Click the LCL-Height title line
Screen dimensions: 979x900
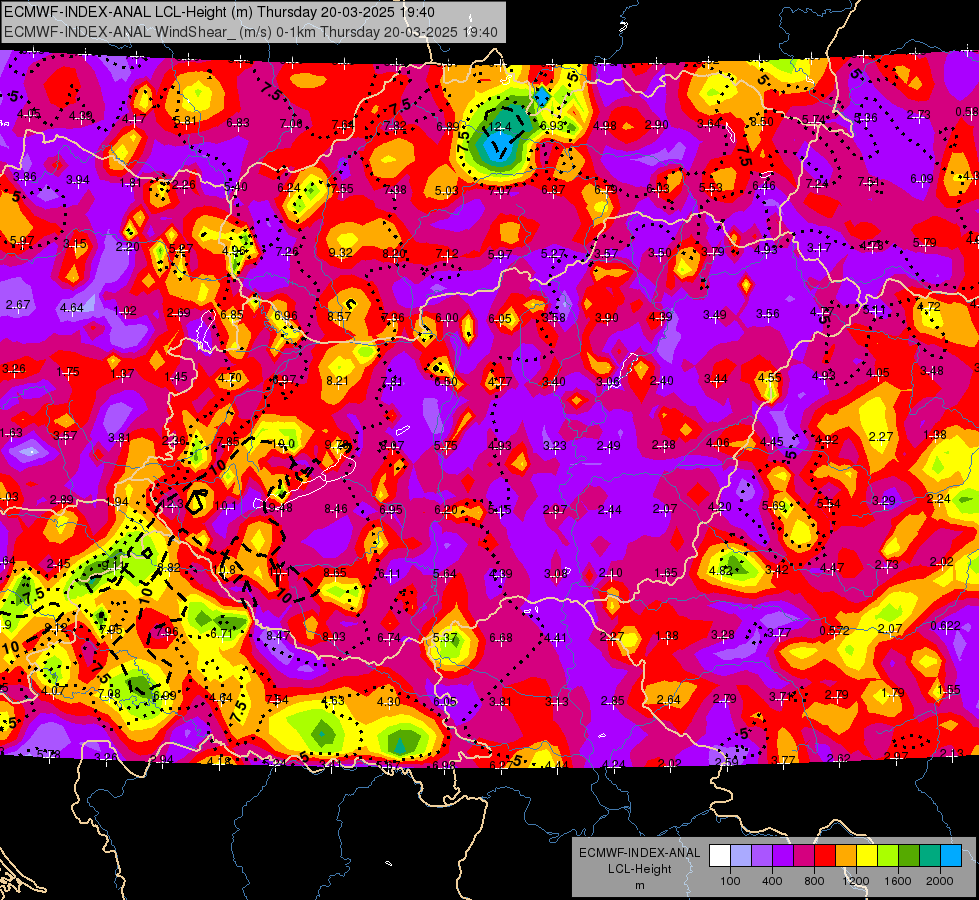tap(219, 12)
